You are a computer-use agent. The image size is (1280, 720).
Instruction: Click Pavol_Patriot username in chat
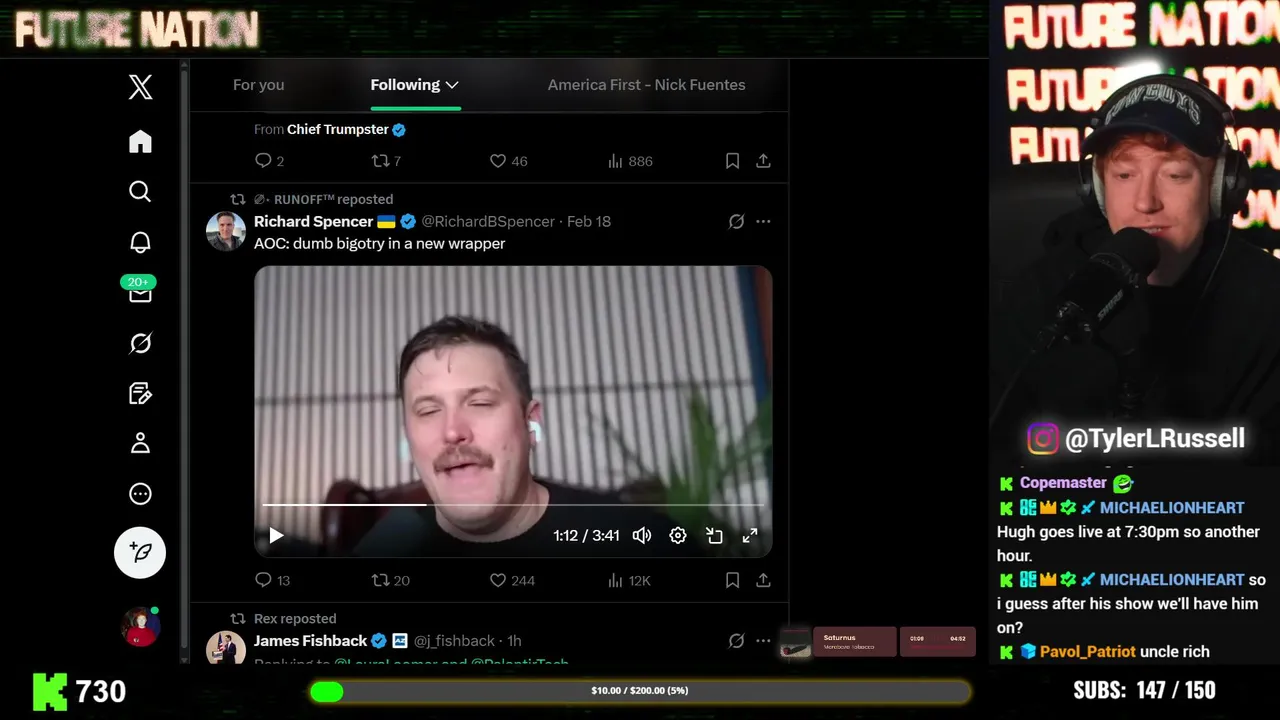[1087, 652]
